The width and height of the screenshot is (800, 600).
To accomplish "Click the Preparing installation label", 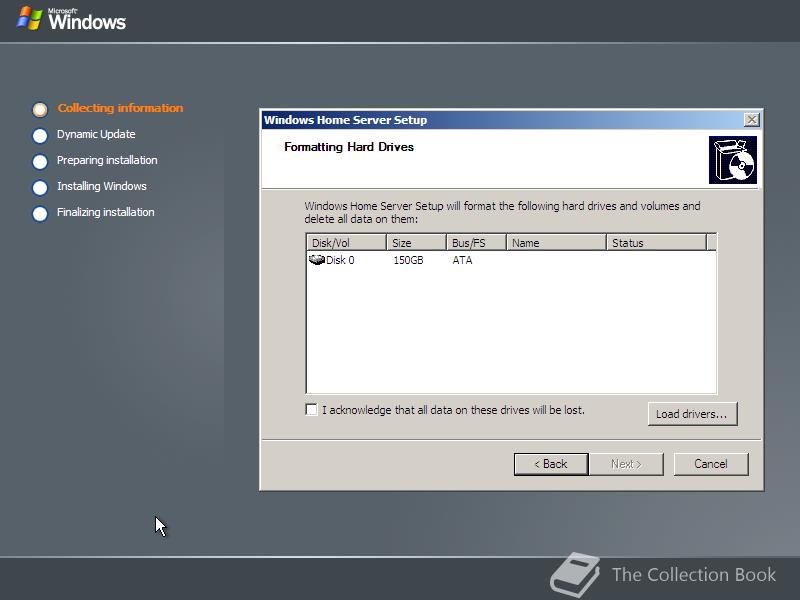I will [107, 160].
